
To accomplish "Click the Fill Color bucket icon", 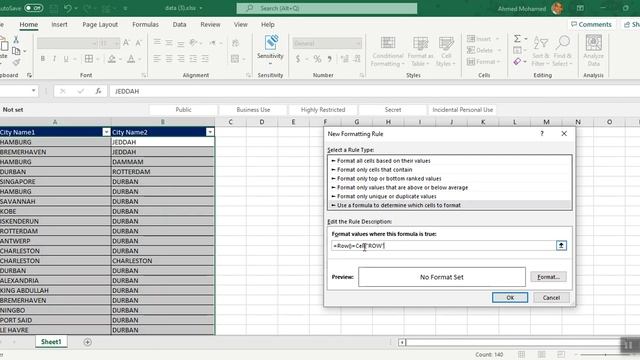I will [112, 59].
